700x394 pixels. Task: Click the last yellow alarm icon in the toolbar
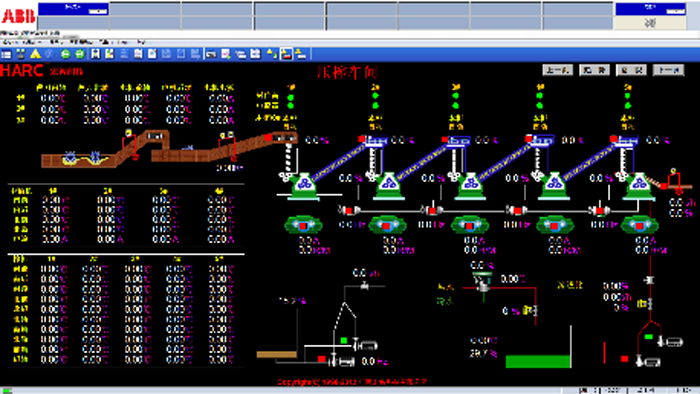301,54
